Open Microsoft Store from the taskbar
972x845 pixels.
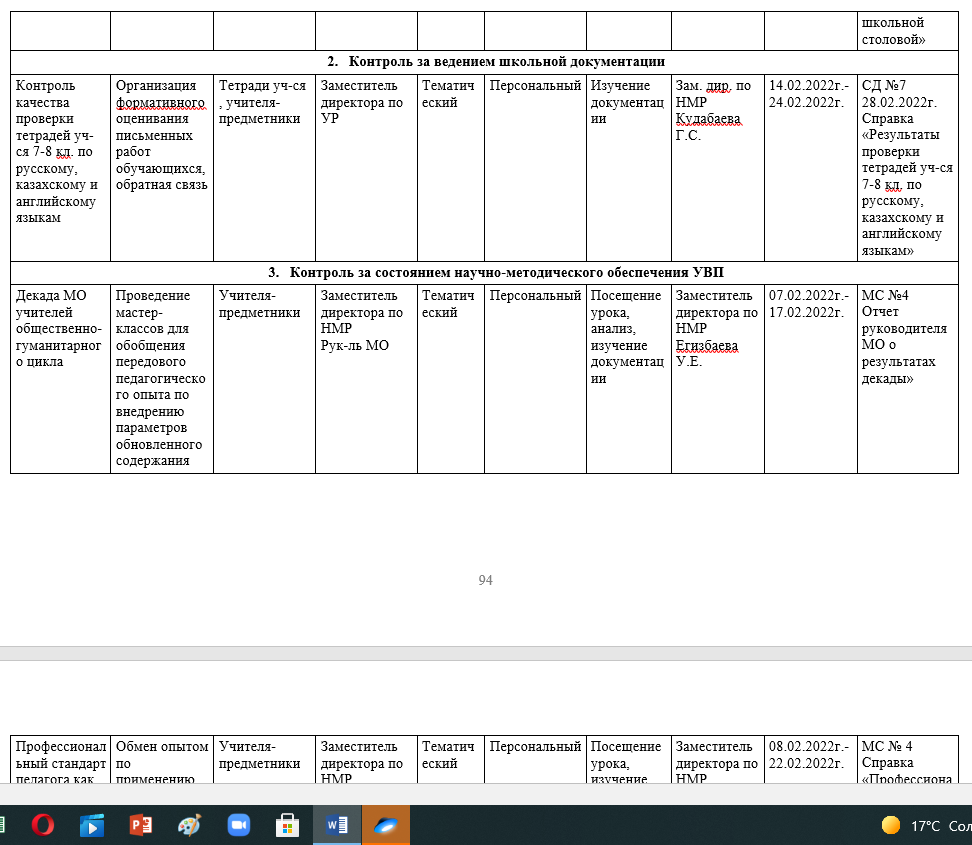287,825
